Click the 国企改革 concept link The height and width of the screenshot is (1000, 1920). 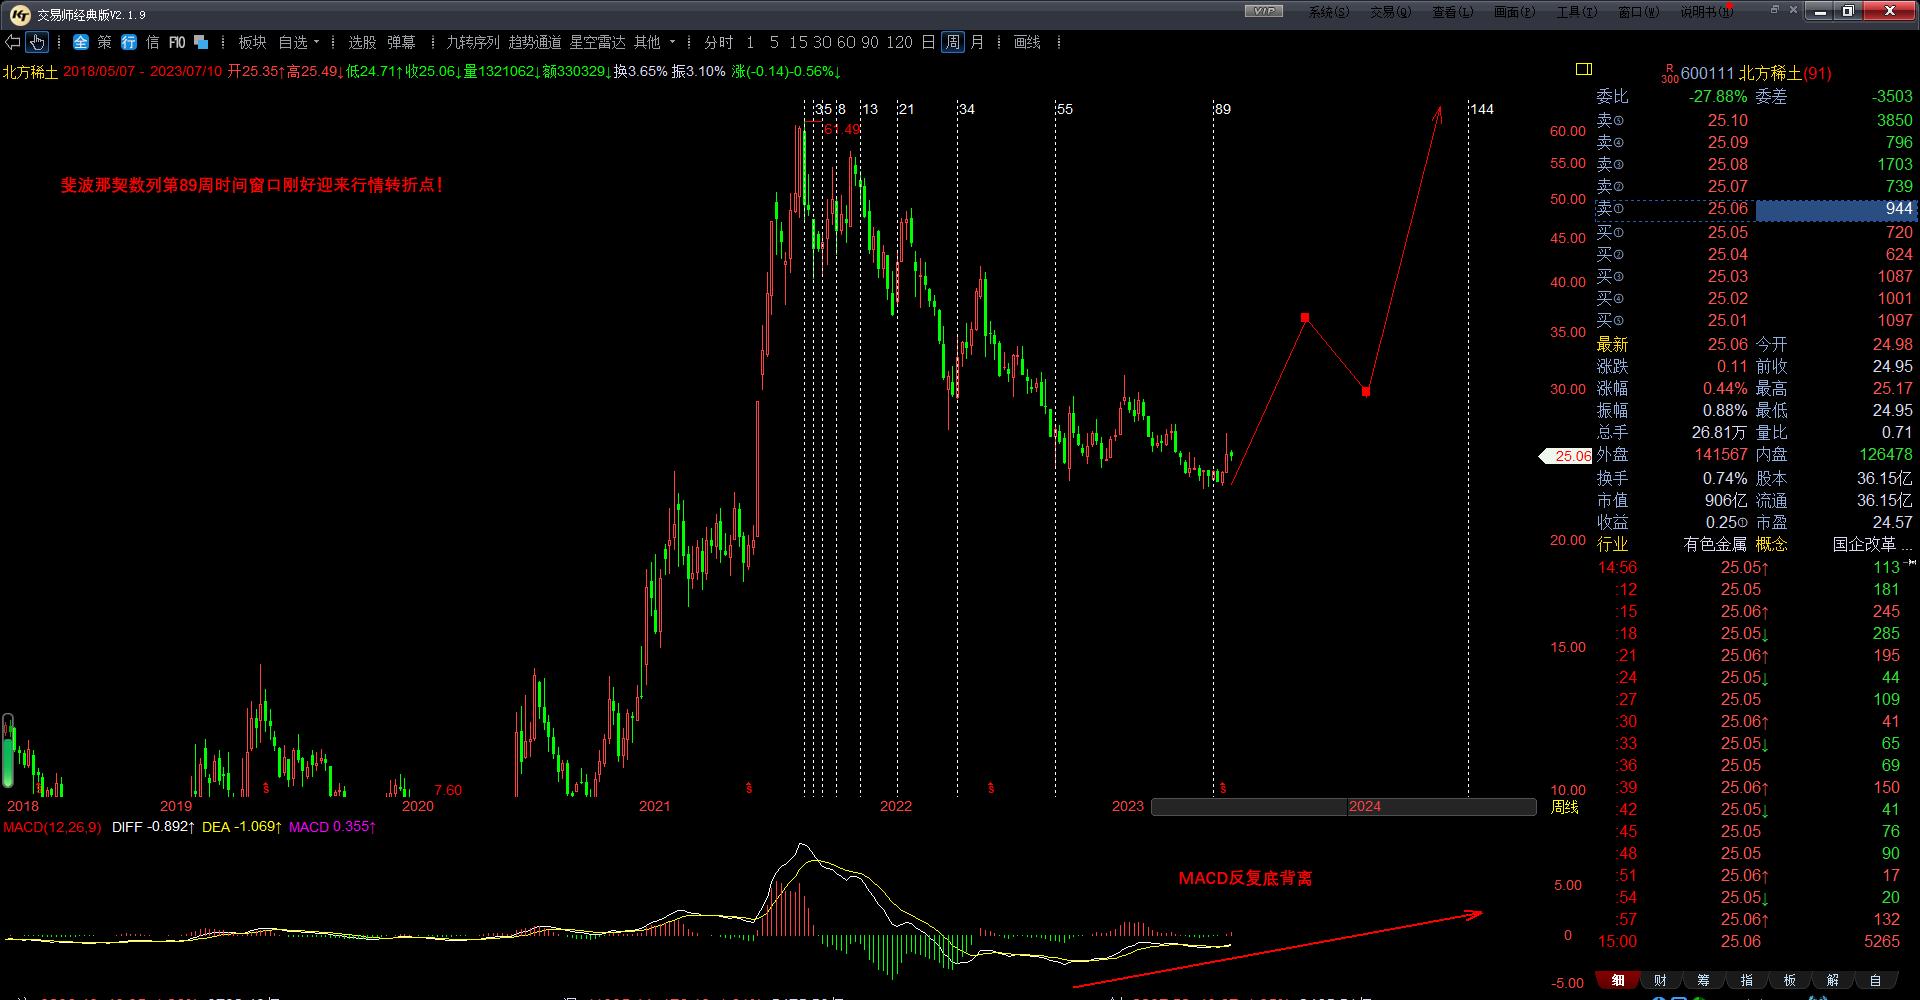click(1864, 544)
